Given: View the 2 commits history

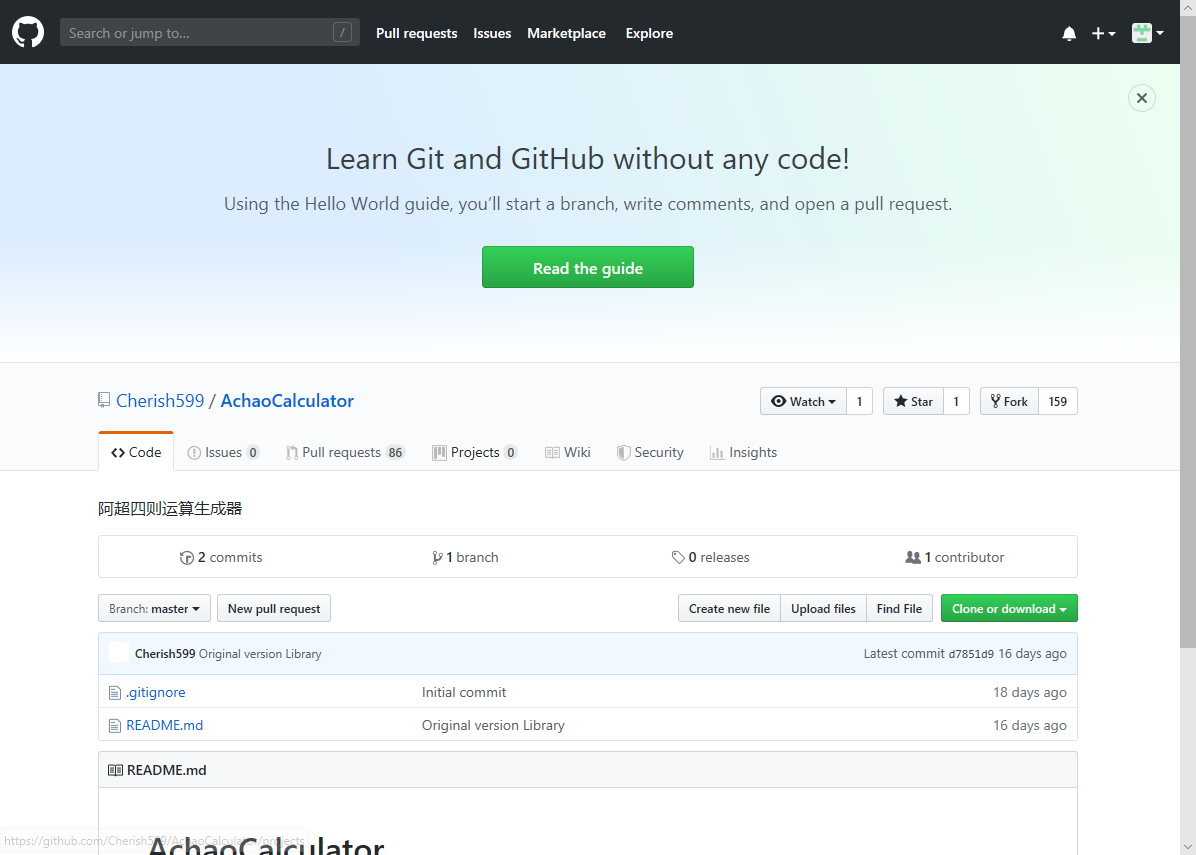Looking at the screenshot, I should pyautogui.click(x=221, y=558).
